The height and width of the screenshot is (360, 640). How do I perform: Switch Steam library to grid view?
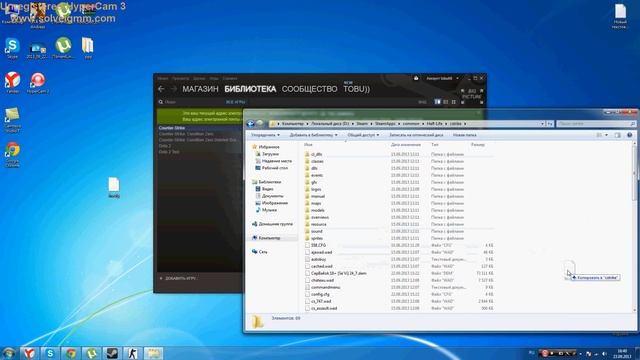pyautogui.click(x=453, y=102)
